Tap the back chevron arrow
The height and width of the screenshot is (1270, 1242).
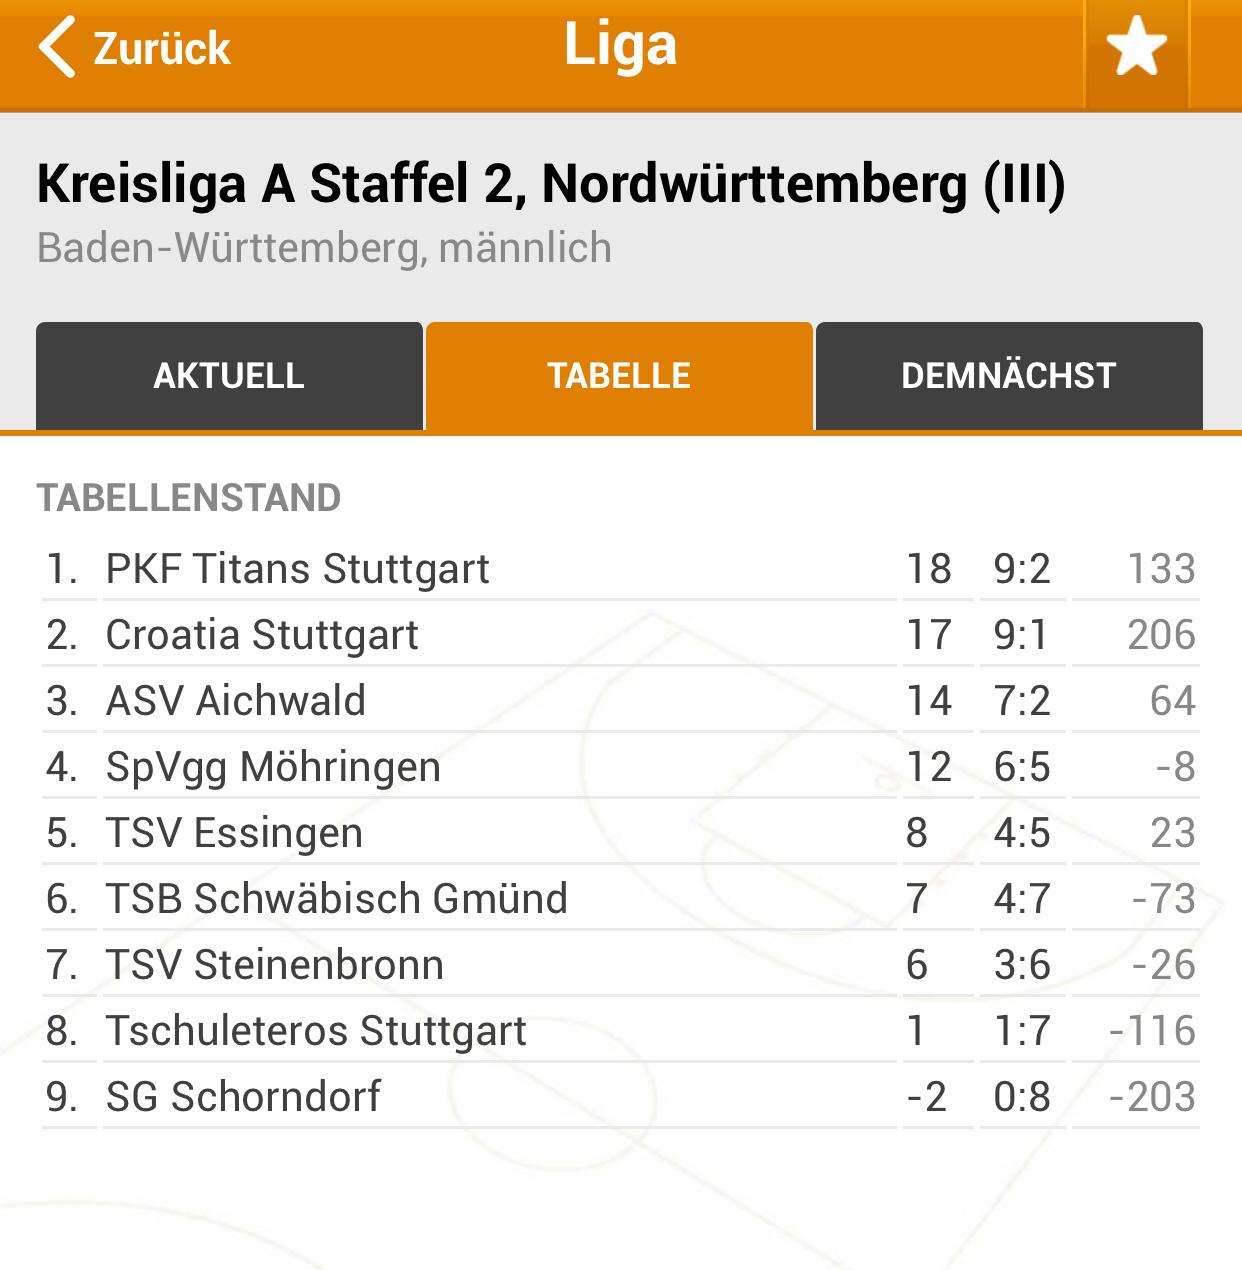[56, 47]
